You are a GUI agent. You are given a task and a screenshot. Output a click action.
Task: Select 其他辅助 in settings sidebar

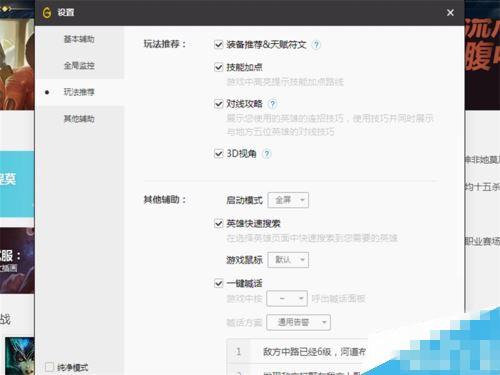pyautogui.click(x=79, y=119)
